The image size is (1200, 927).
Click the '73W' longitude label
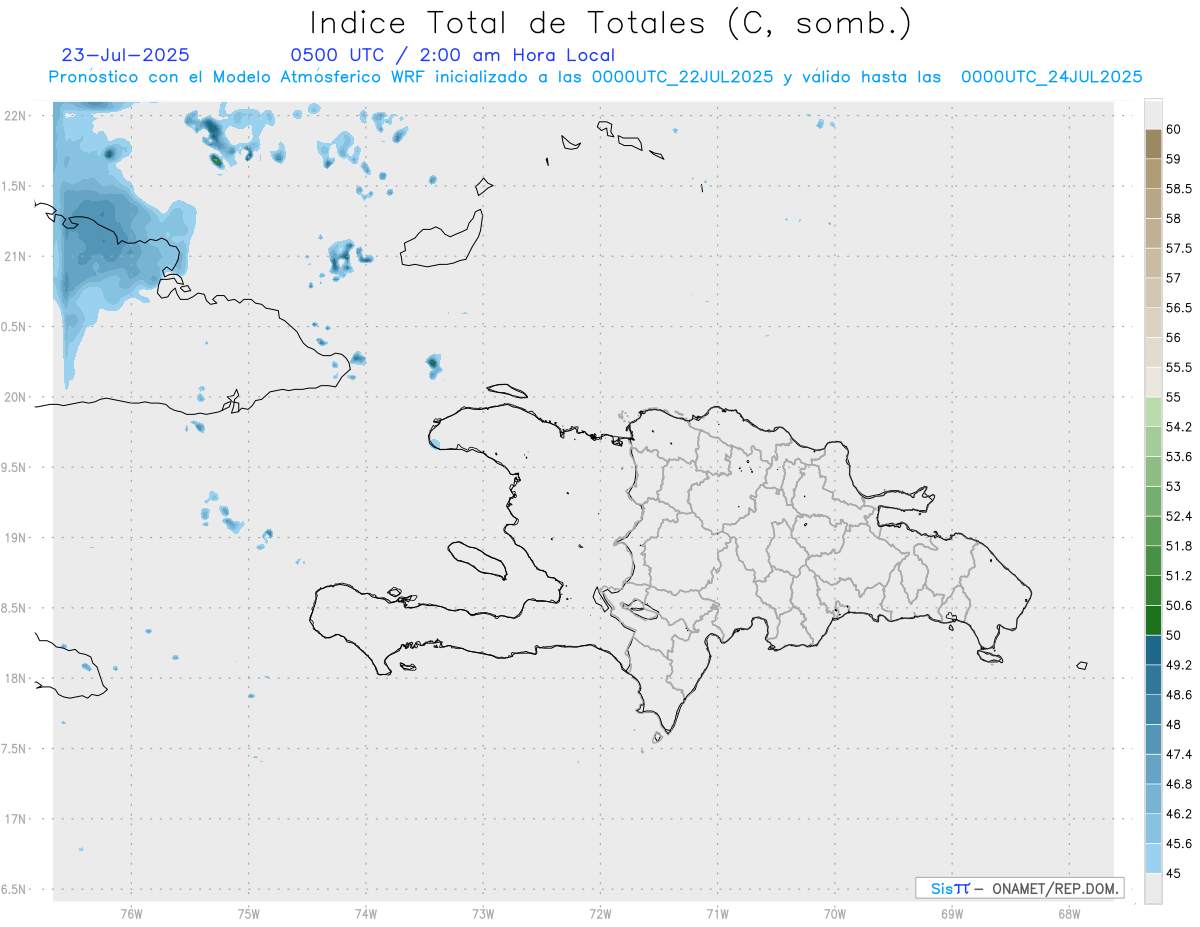483,913
